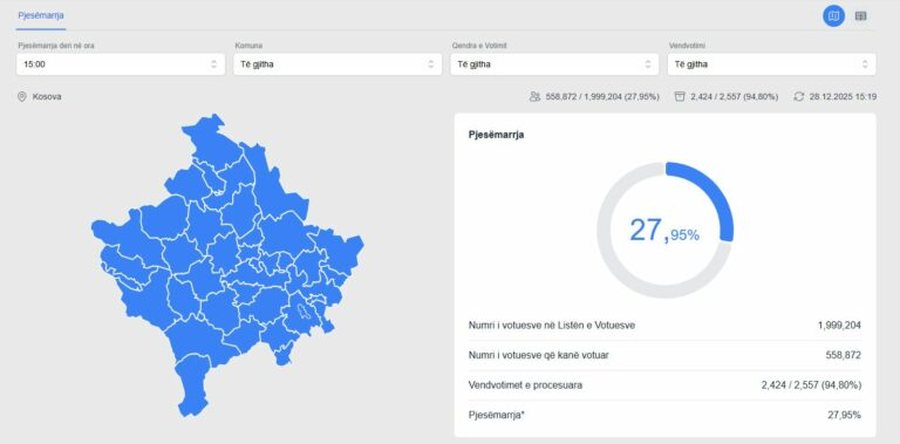Click the 2,424 / 2,557 (94,80%) header stat
Viewport: 900px width, 444px height.
tap(734, 96)
